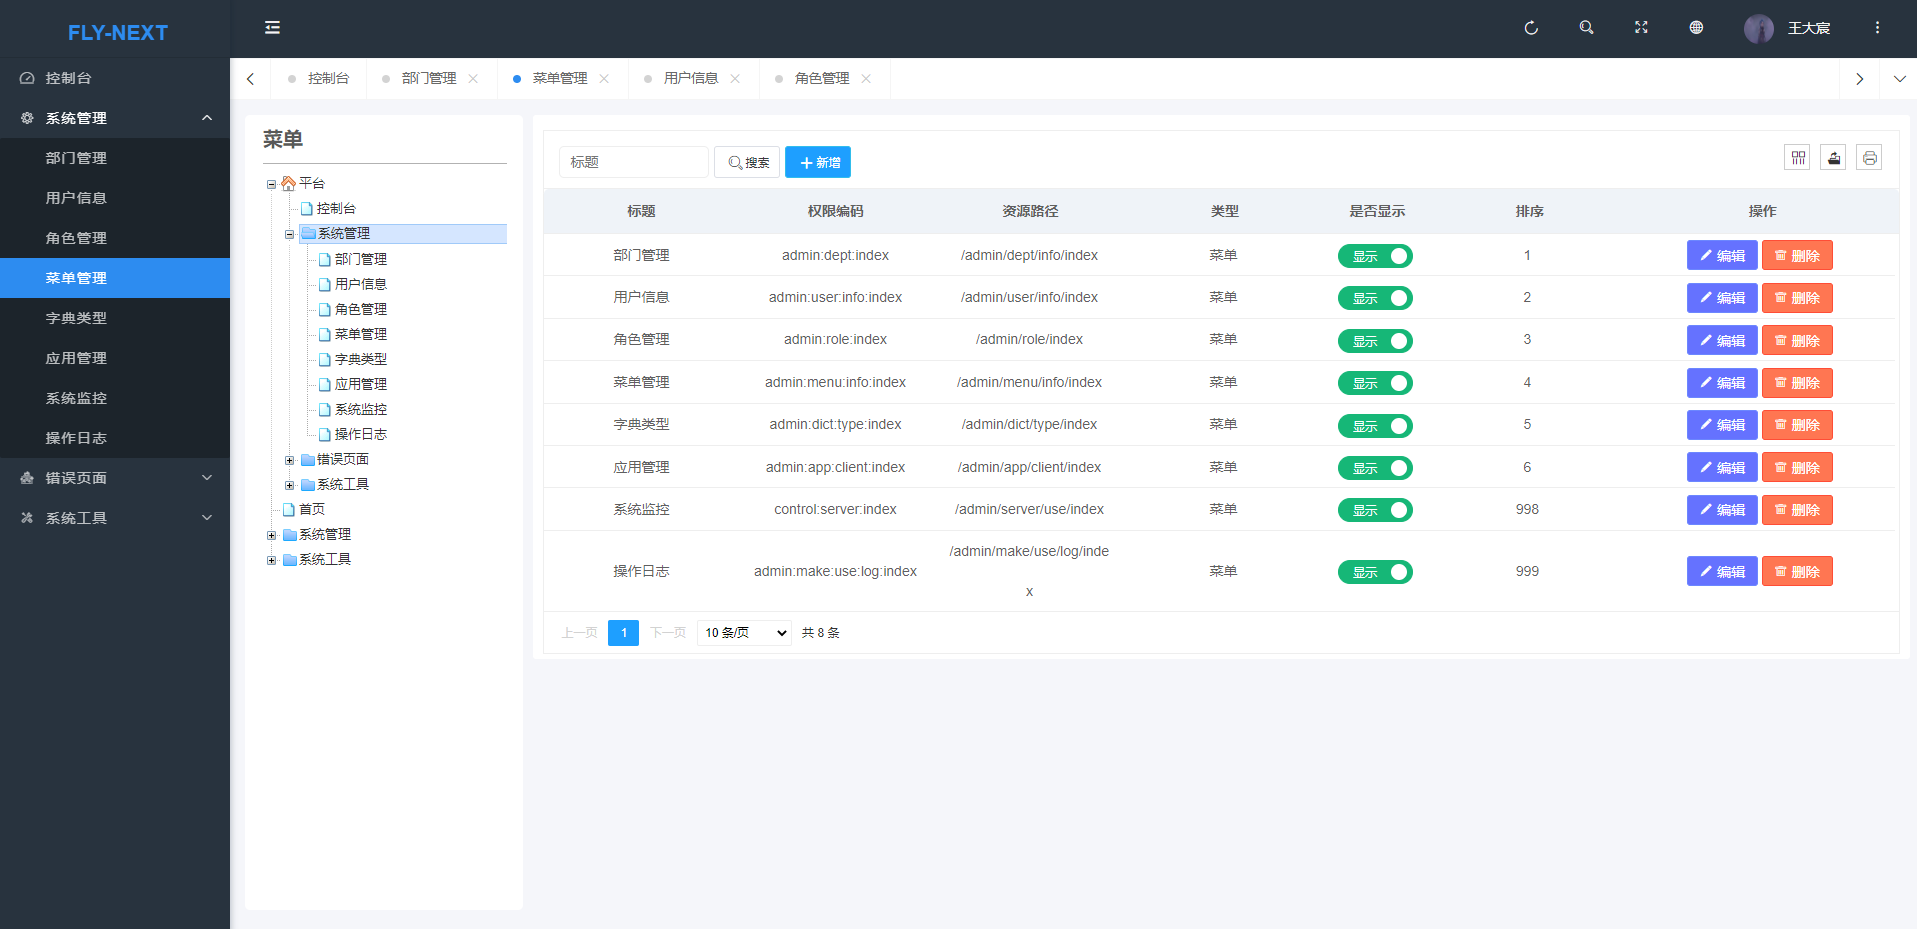
Task: Click the refresh icon in top header
Action: 1530,28
